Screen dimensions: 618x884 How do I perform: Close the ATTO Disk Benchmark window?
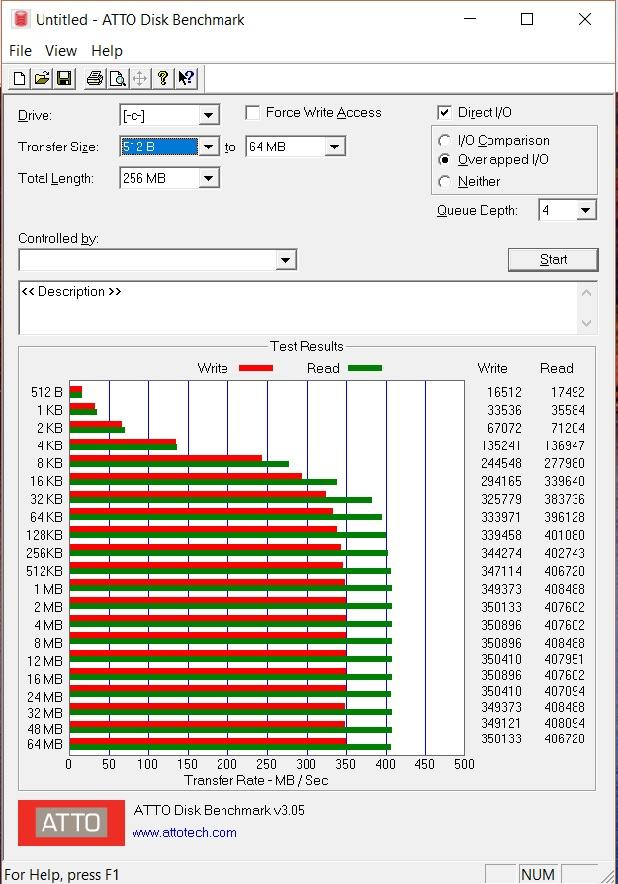pos(585,19)
